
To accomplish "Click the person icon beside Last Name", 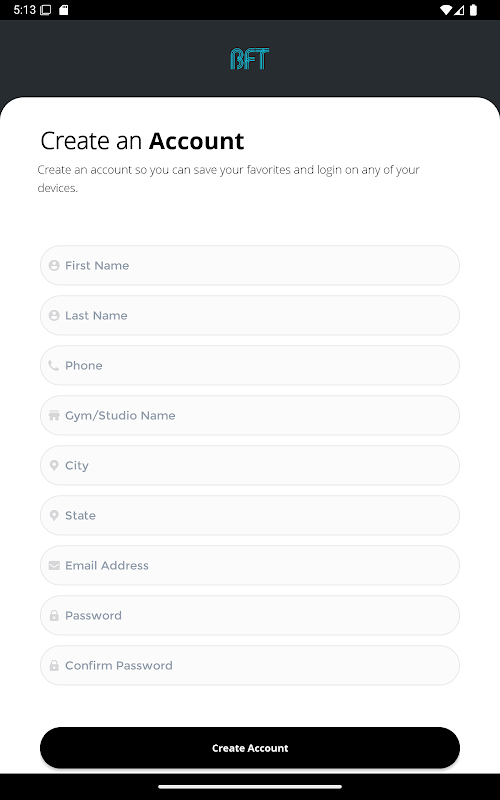I will (54, 315).
